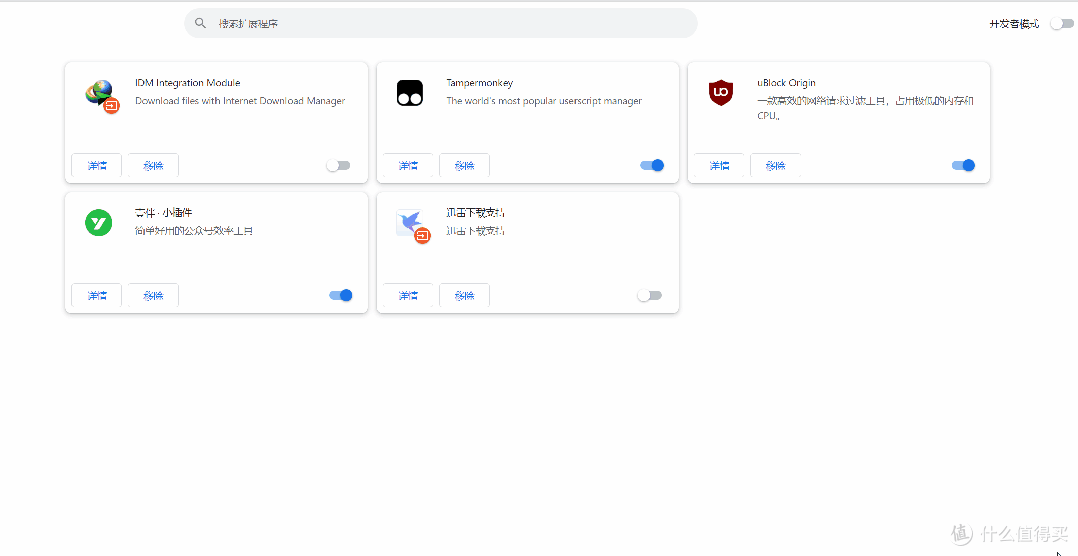Click the uBlock Origin Chinese description text
This screenshot has width=1078, height=556.
(x=866, y=108)
